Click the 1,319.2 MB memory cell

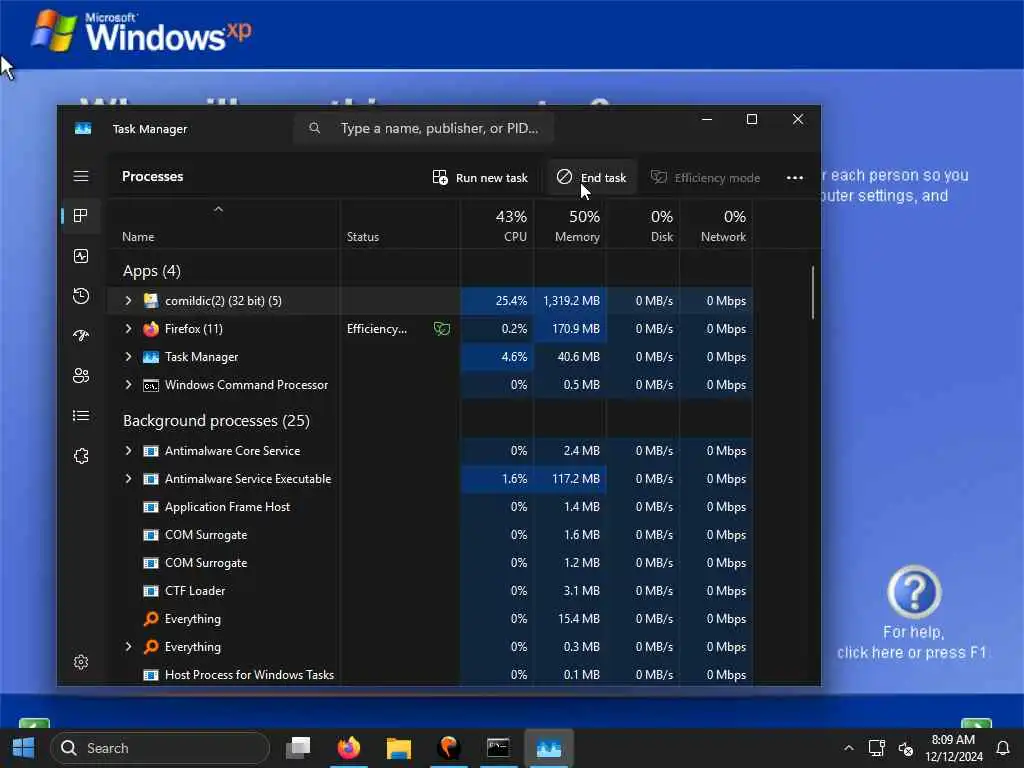[x=571, y=301]
